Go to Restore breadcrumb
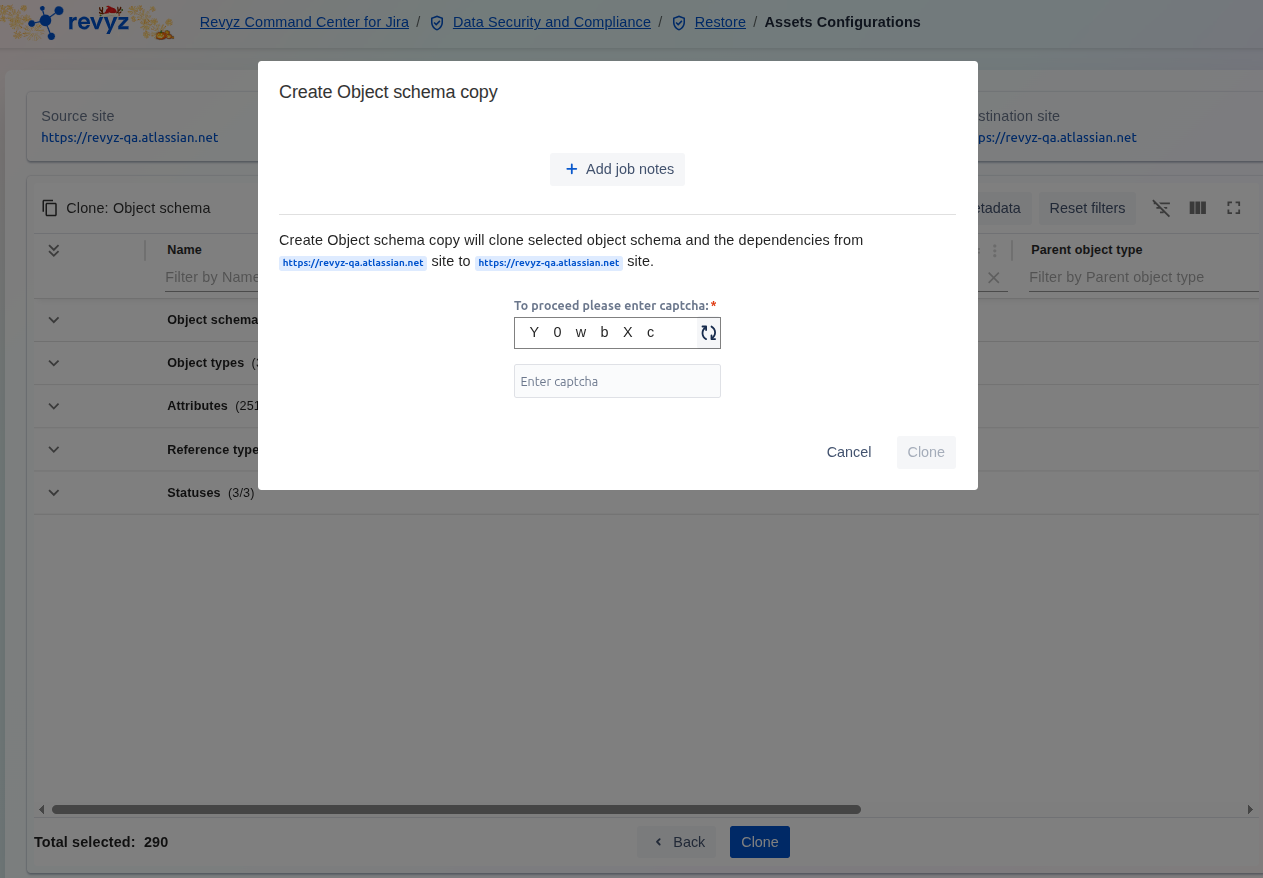The image size is (1263, 878). [719, 22]
